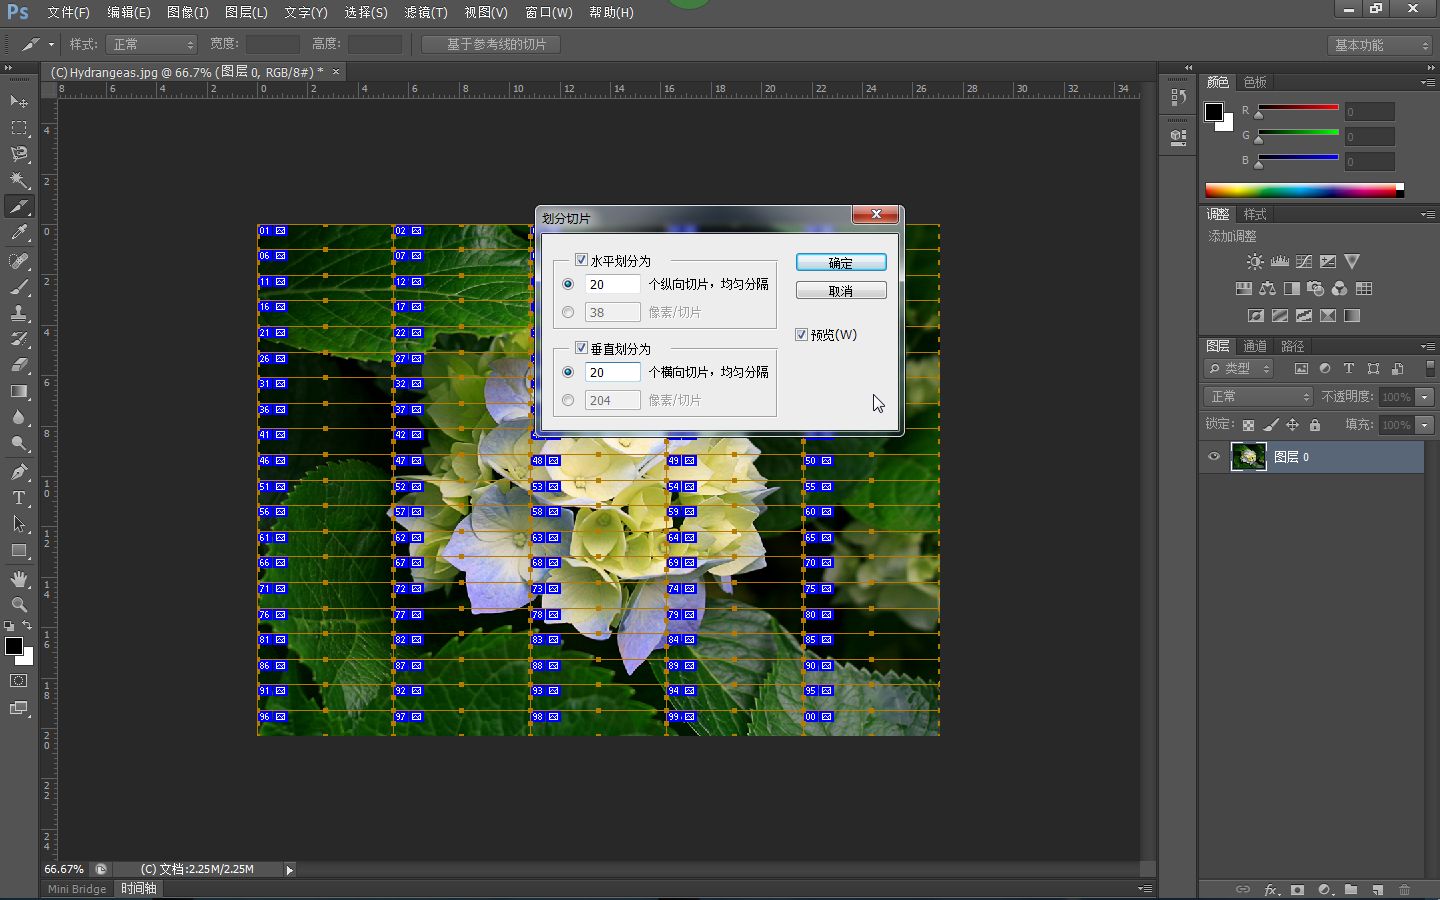This screenshot has width=1440, height=900.
Task: Add a Color Balance adjustment
Action: [1268, 288]
